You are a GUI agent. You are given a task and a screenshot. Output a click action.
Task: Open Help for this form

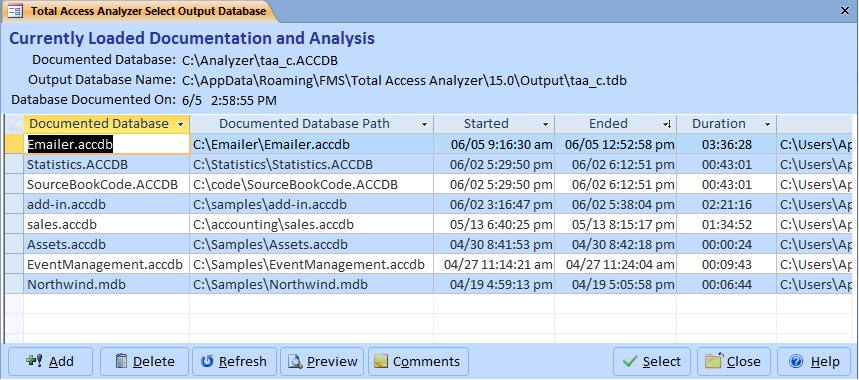(814, 361)
